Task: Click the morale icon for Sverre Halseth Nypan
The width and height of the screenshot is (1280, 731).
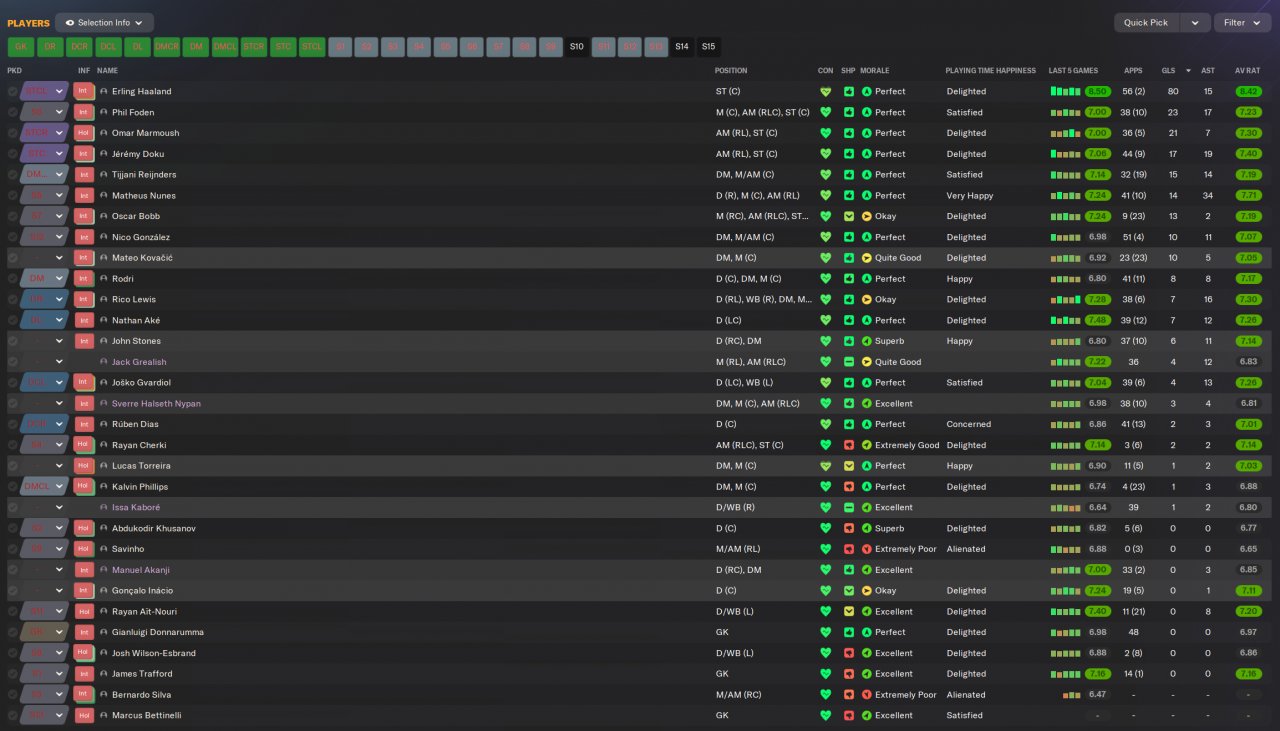Action: (866, 404)
